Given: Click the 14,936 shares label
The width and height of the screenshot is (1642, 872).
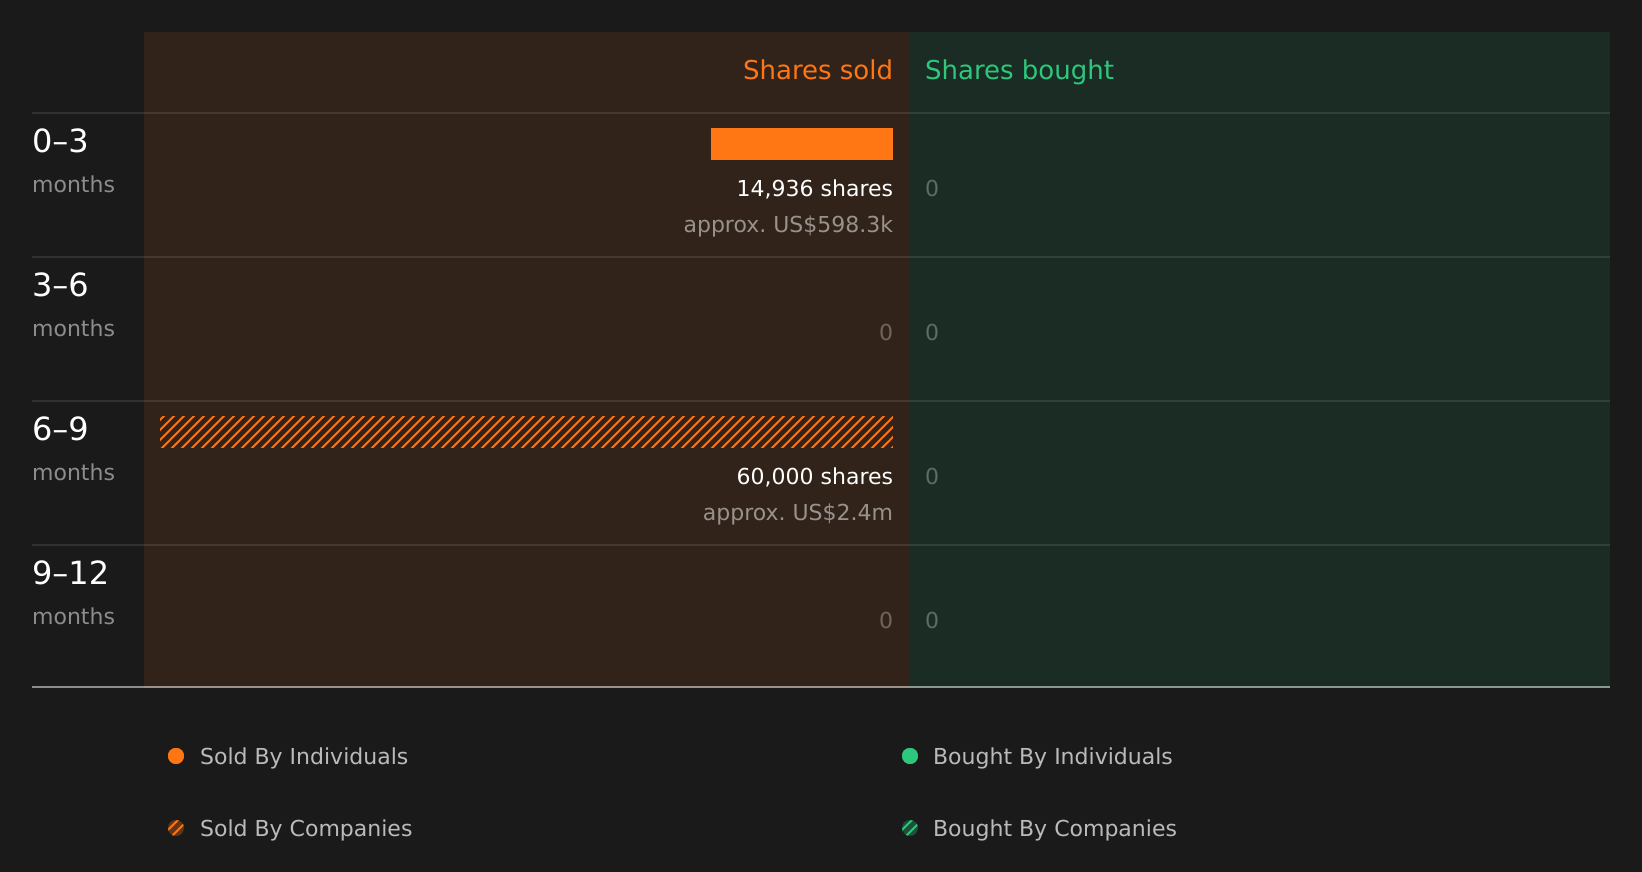Looking at the screenshot, I should point(814,188).
